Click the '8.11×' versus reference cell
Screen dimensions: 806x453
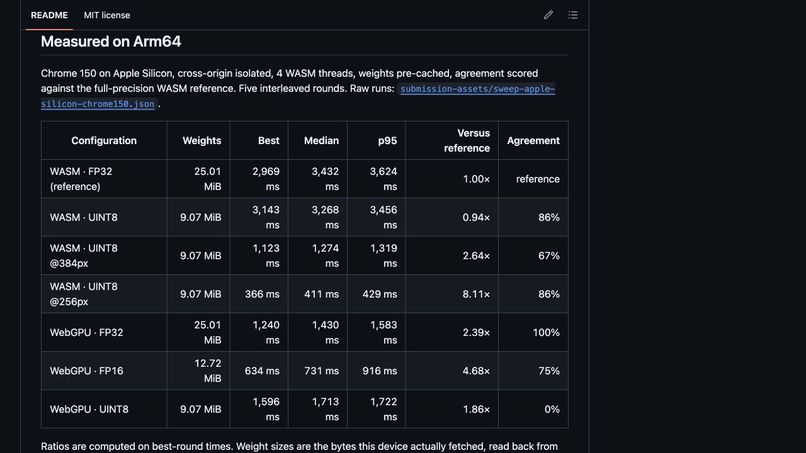coord(452,294)
